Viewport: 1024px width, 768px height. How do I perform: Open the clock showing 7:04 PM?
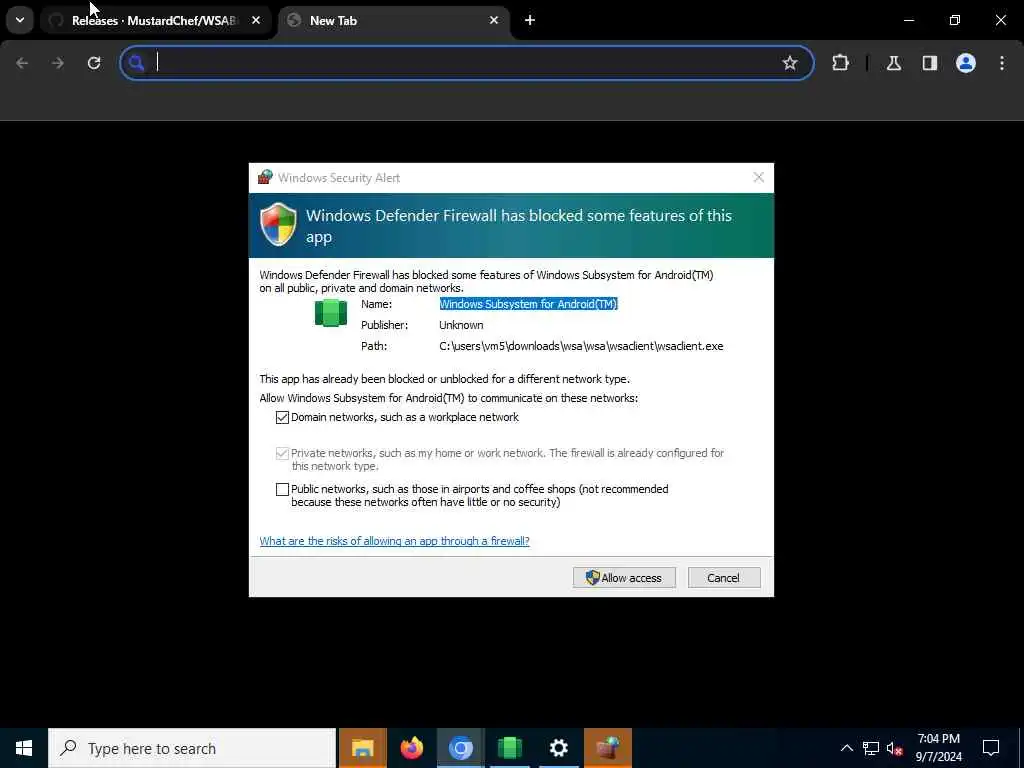click(938, 748)
